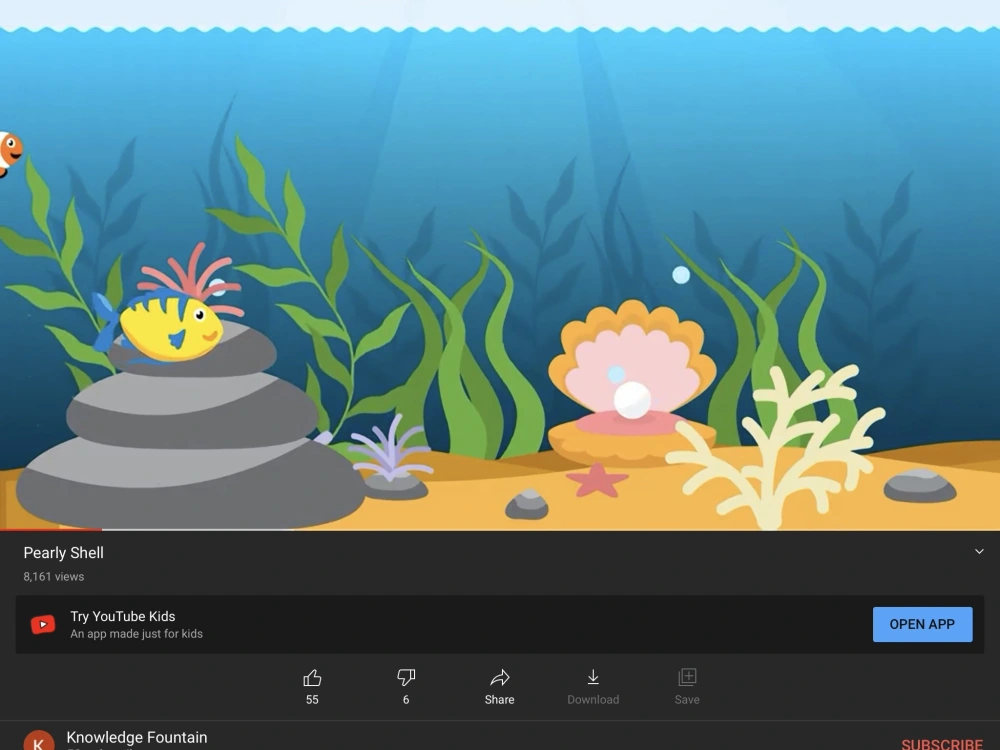Click the Try YouTube Kids text
The height and width of the screenshot is (750, 1000).
[x=122, y=616]
